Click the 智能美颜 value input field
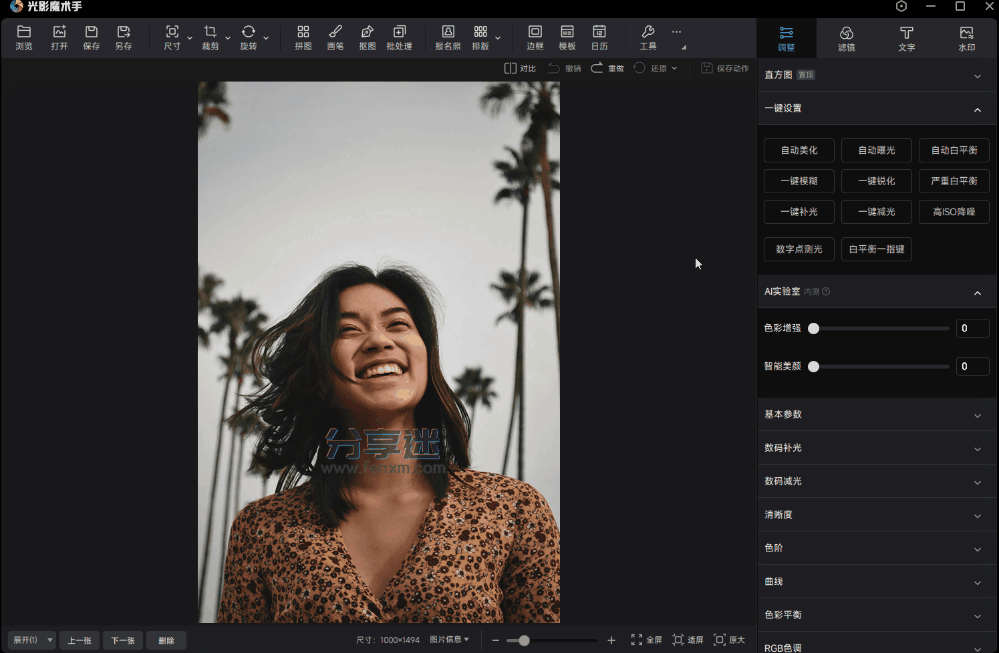The width and height of the screenshot is (999, 653). (972, 367)
